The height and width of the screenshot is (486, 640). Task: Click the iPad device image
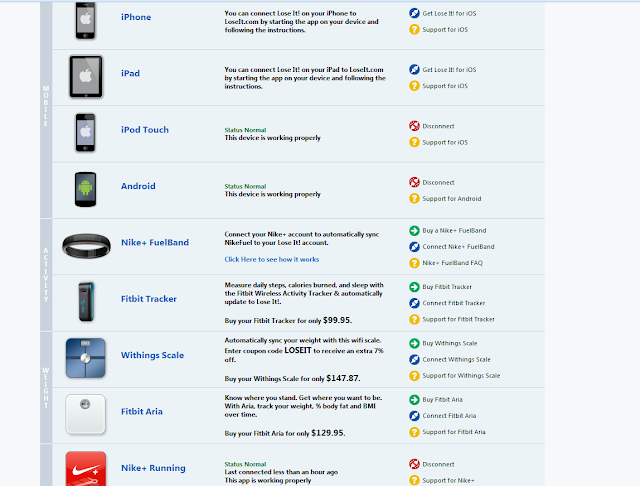click(86, 77)
